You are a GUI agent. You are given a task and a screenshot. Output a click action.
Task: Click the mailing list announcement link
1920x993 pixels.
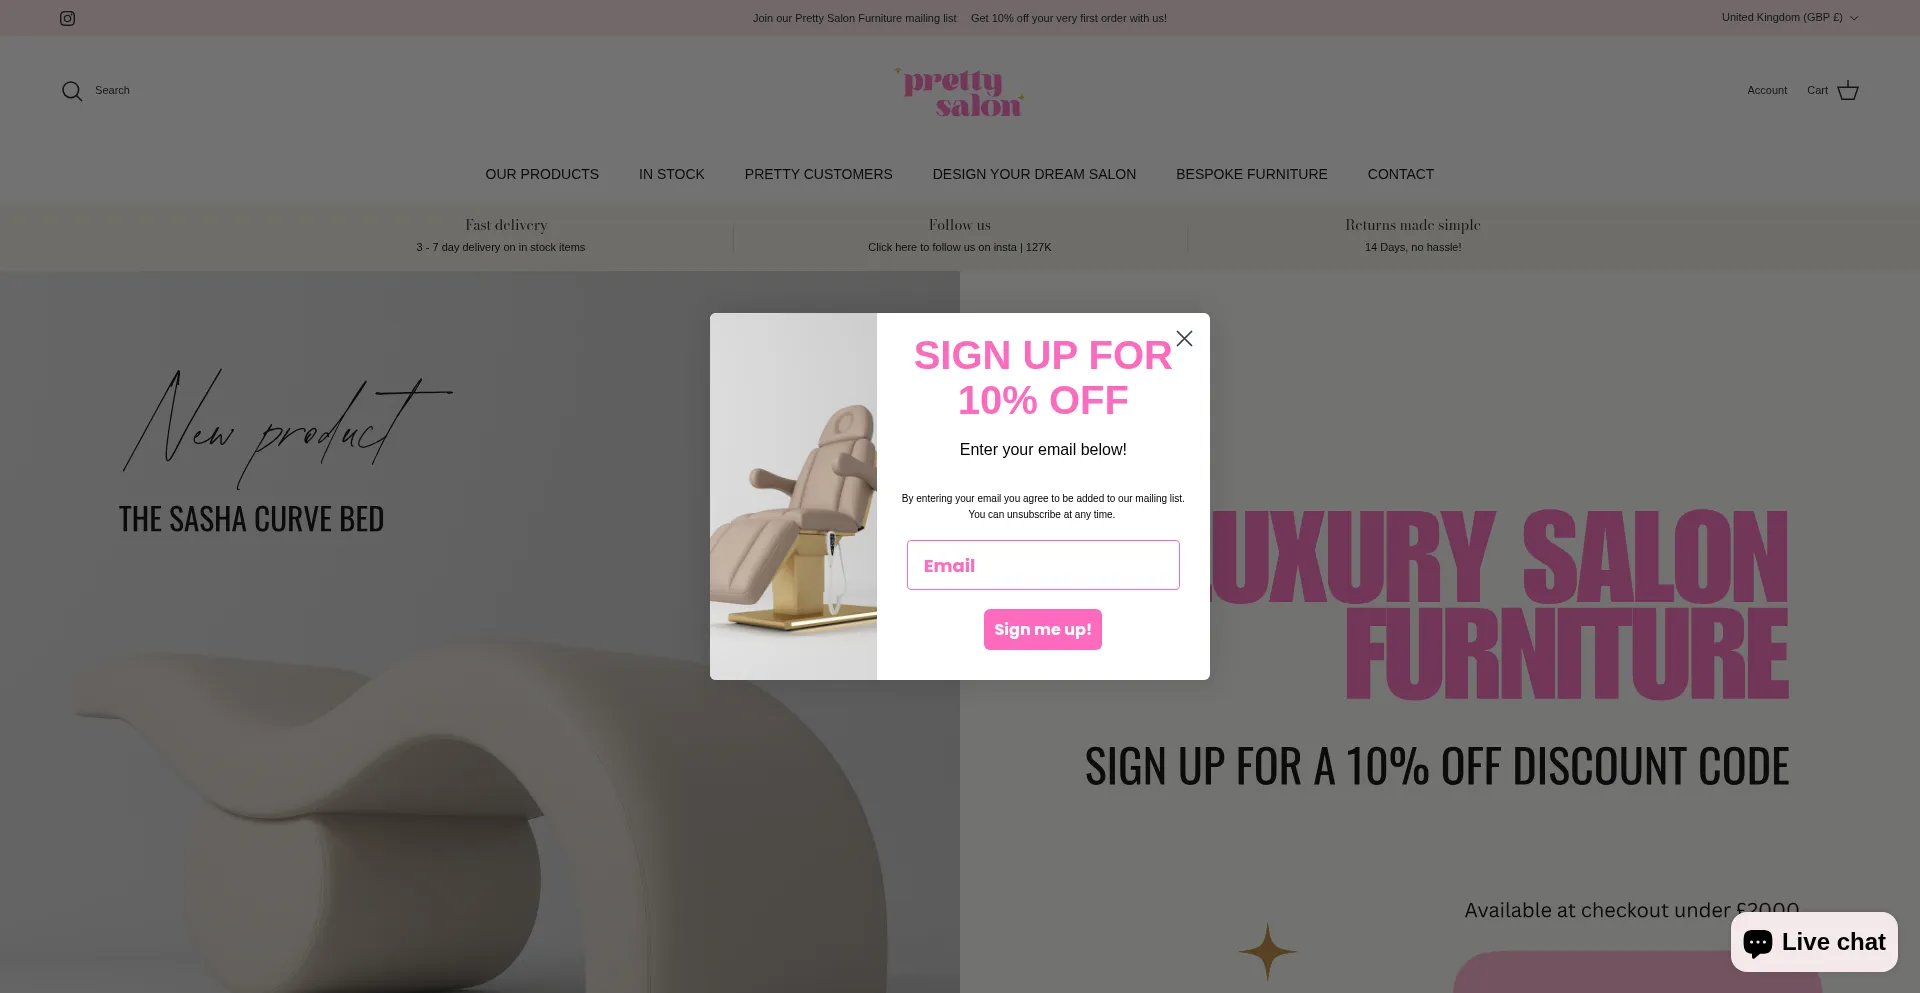[x=960, y=18]
